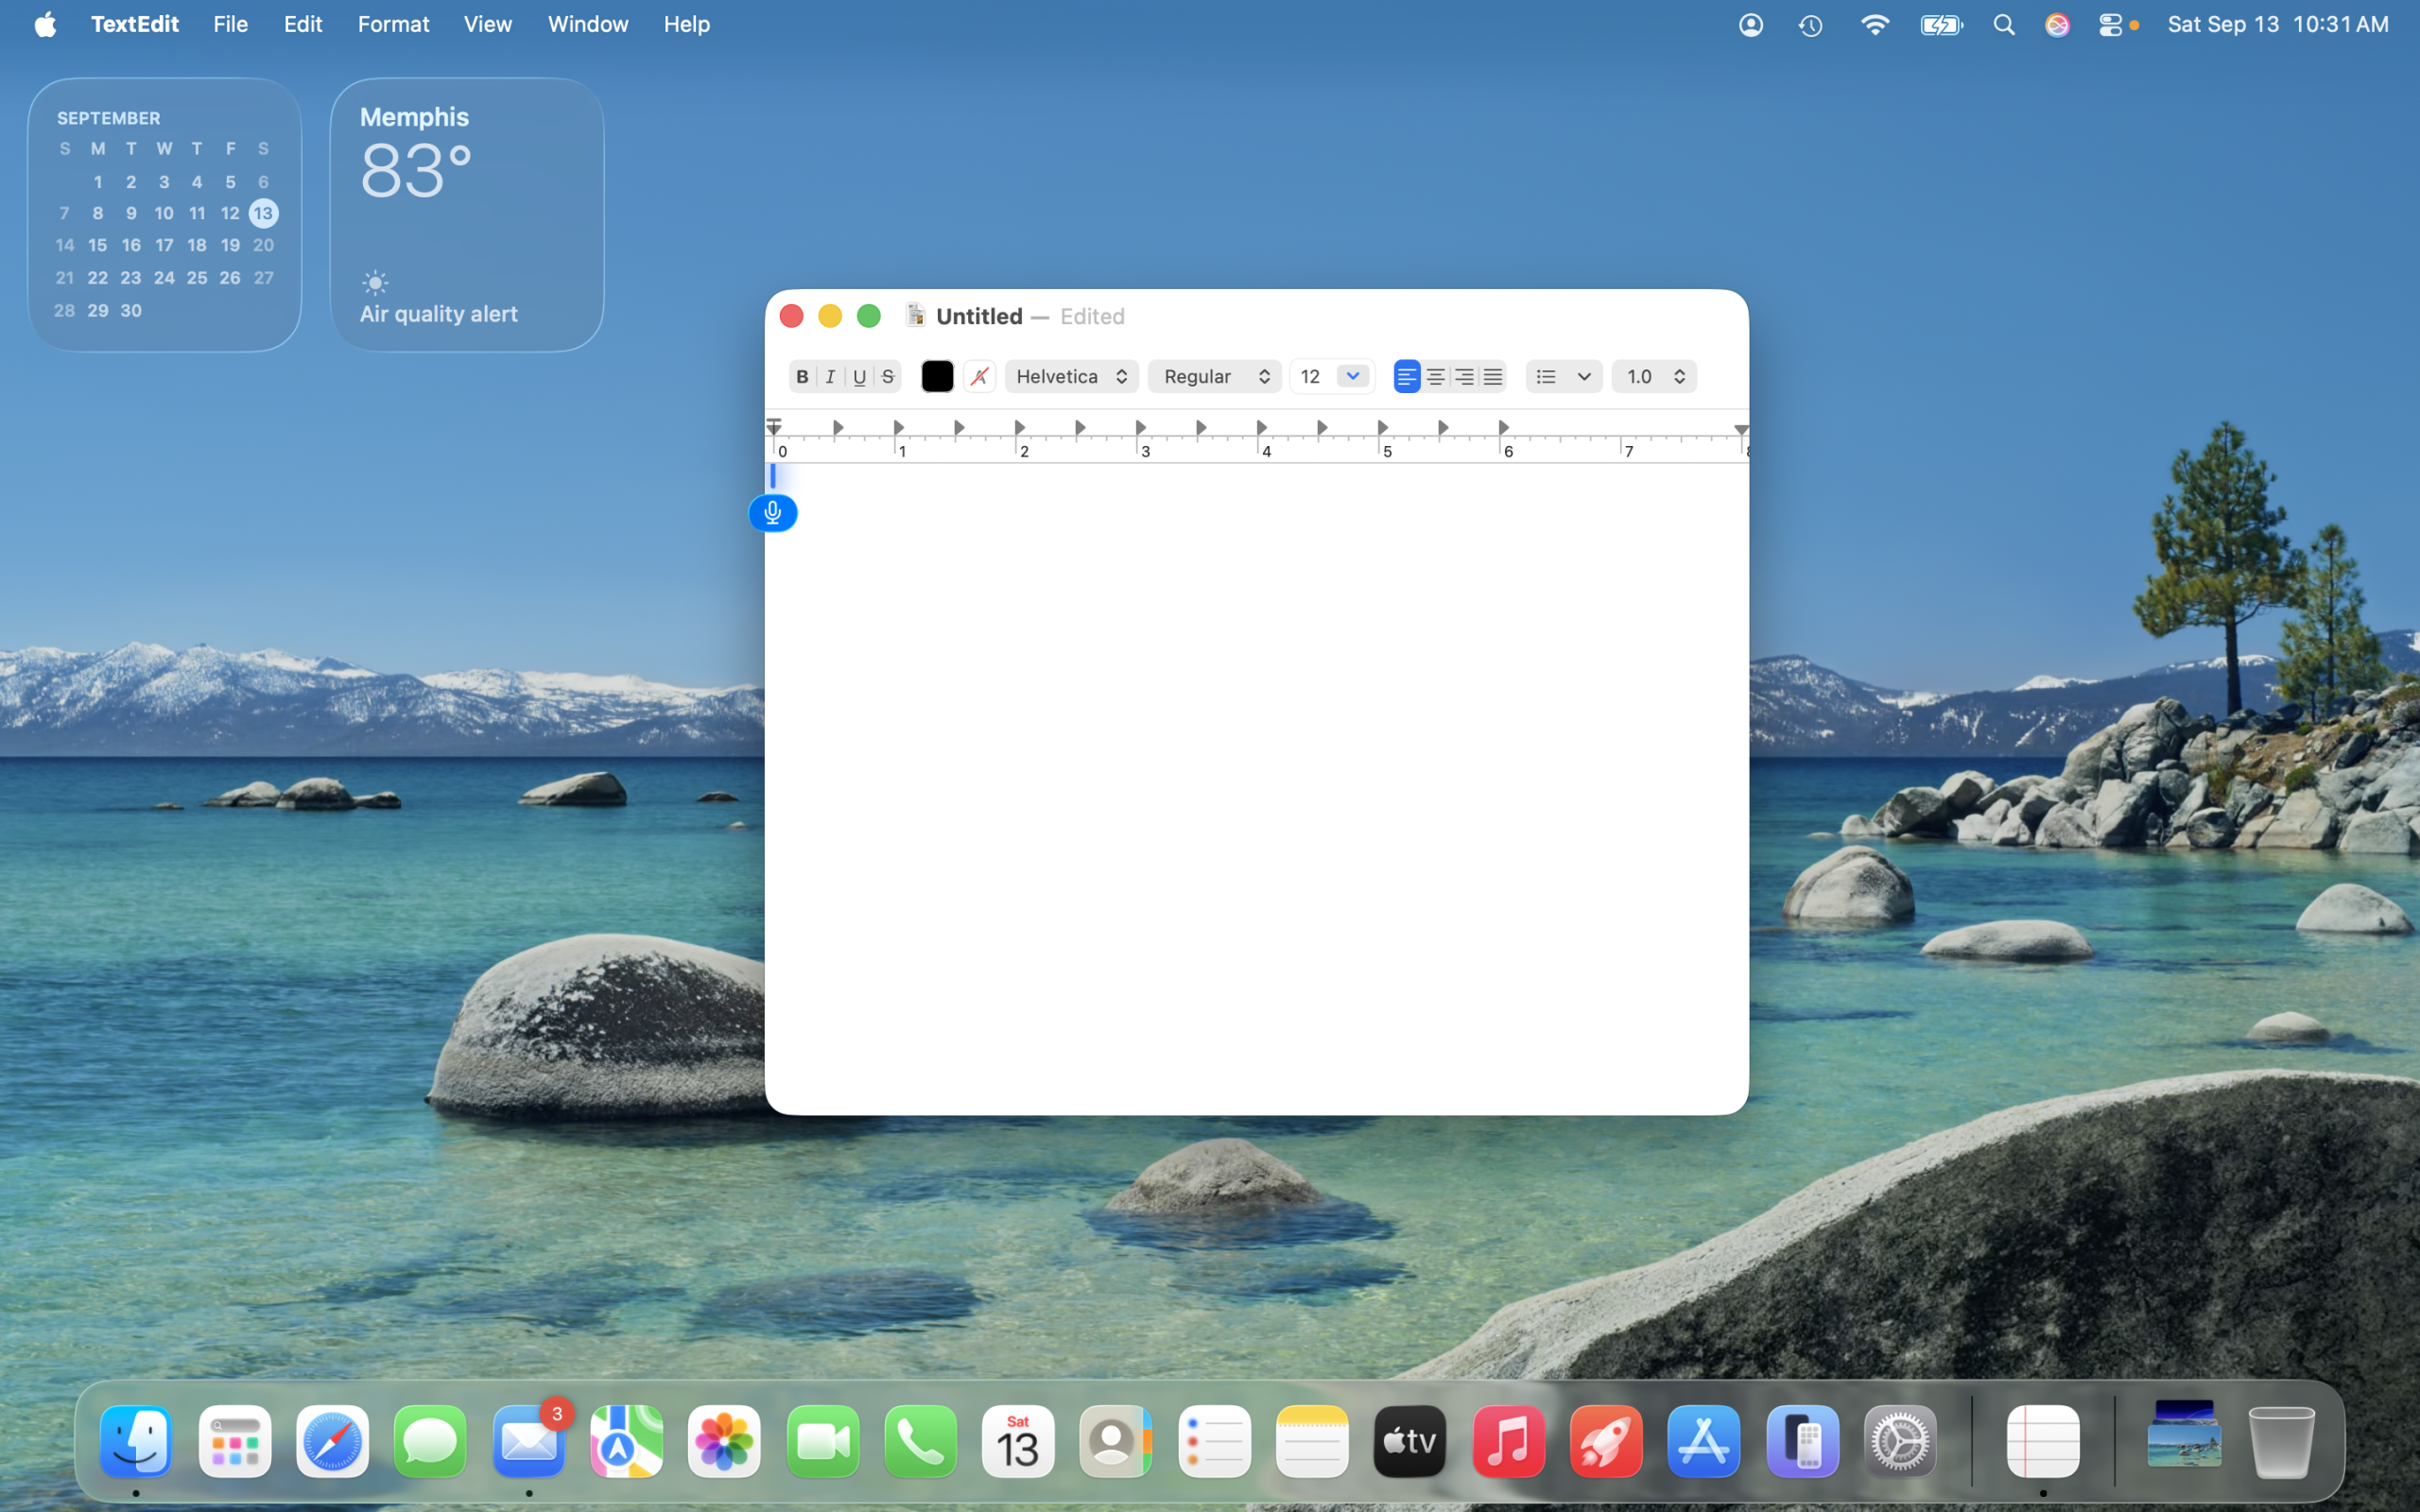The image size is (2420, 1512).
Task: Open the Time Machine menu bar icon
Action: [1810, 25]
